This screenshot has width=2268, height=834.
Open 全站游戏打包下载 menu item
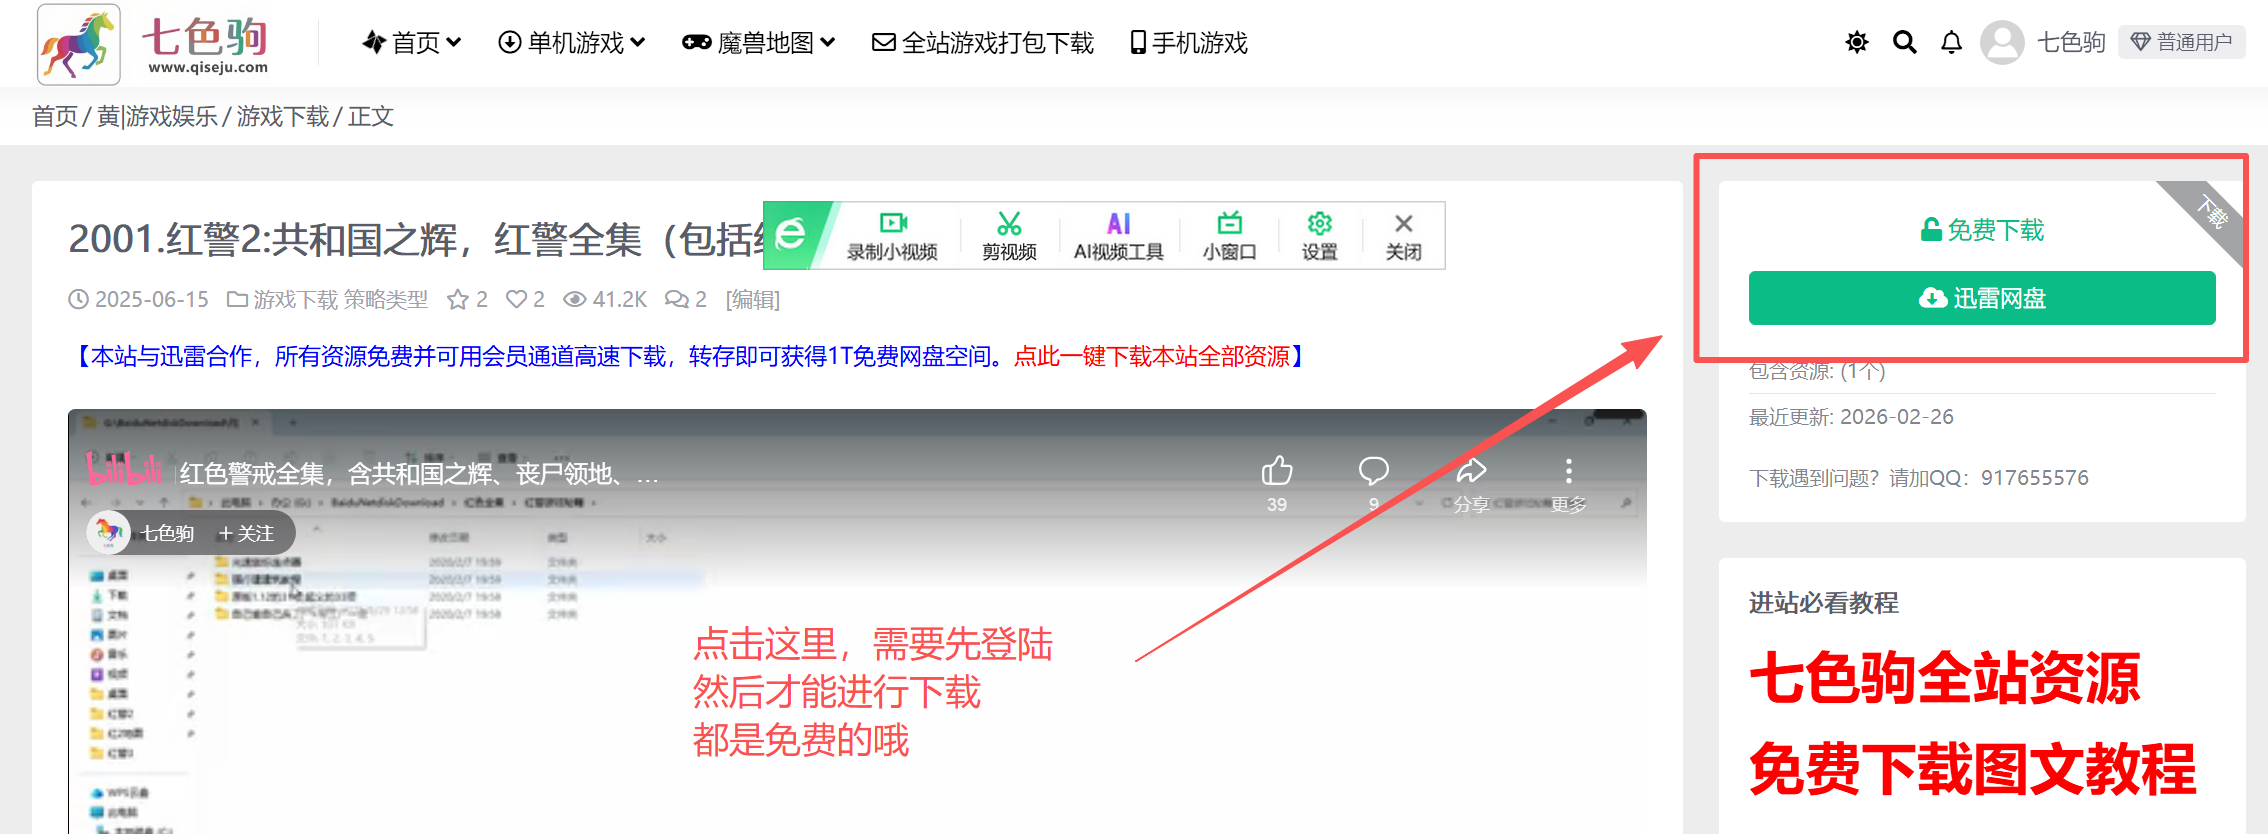point(983,43)
